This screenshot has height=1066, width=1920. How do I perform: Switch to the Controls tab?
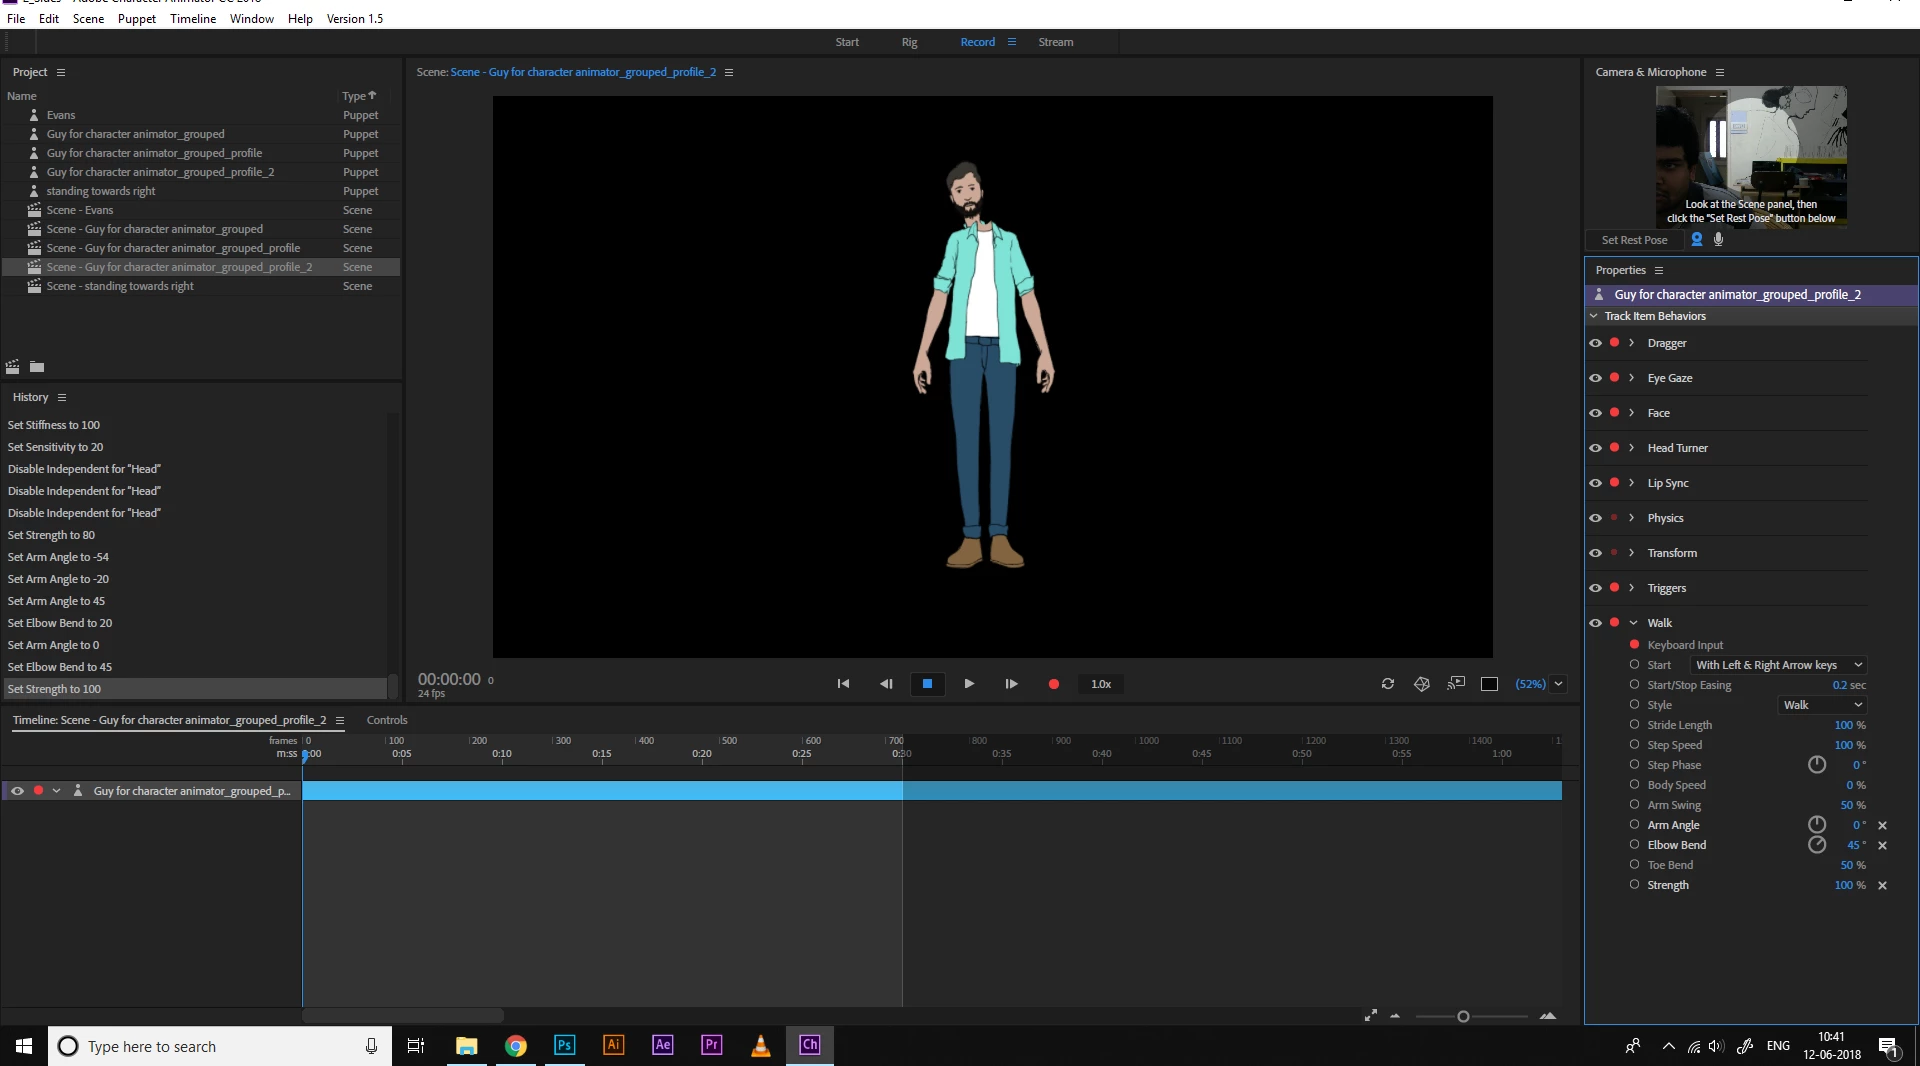tap(387, 720)
